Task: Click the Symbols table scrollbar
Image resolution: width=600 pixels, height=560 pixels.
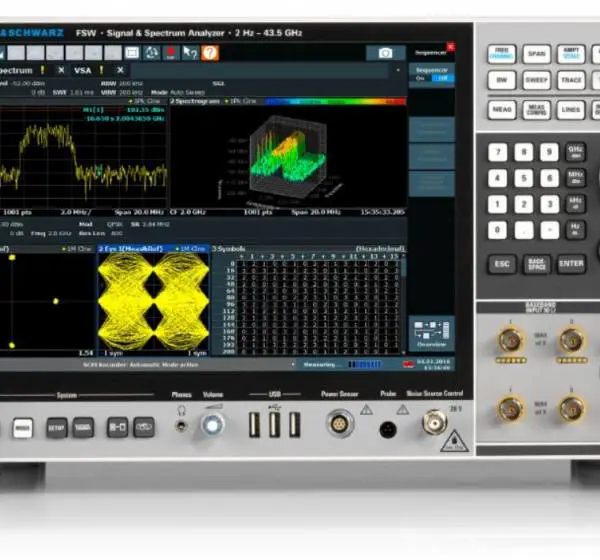Action: coord(403,304)
